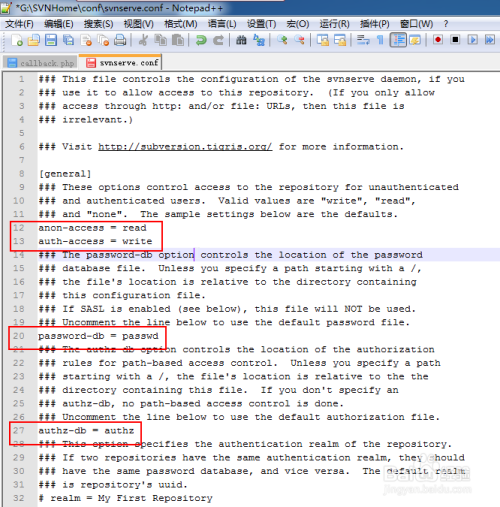Click the Cut scissors icon

pyautogui.click(x=143, y=40)
